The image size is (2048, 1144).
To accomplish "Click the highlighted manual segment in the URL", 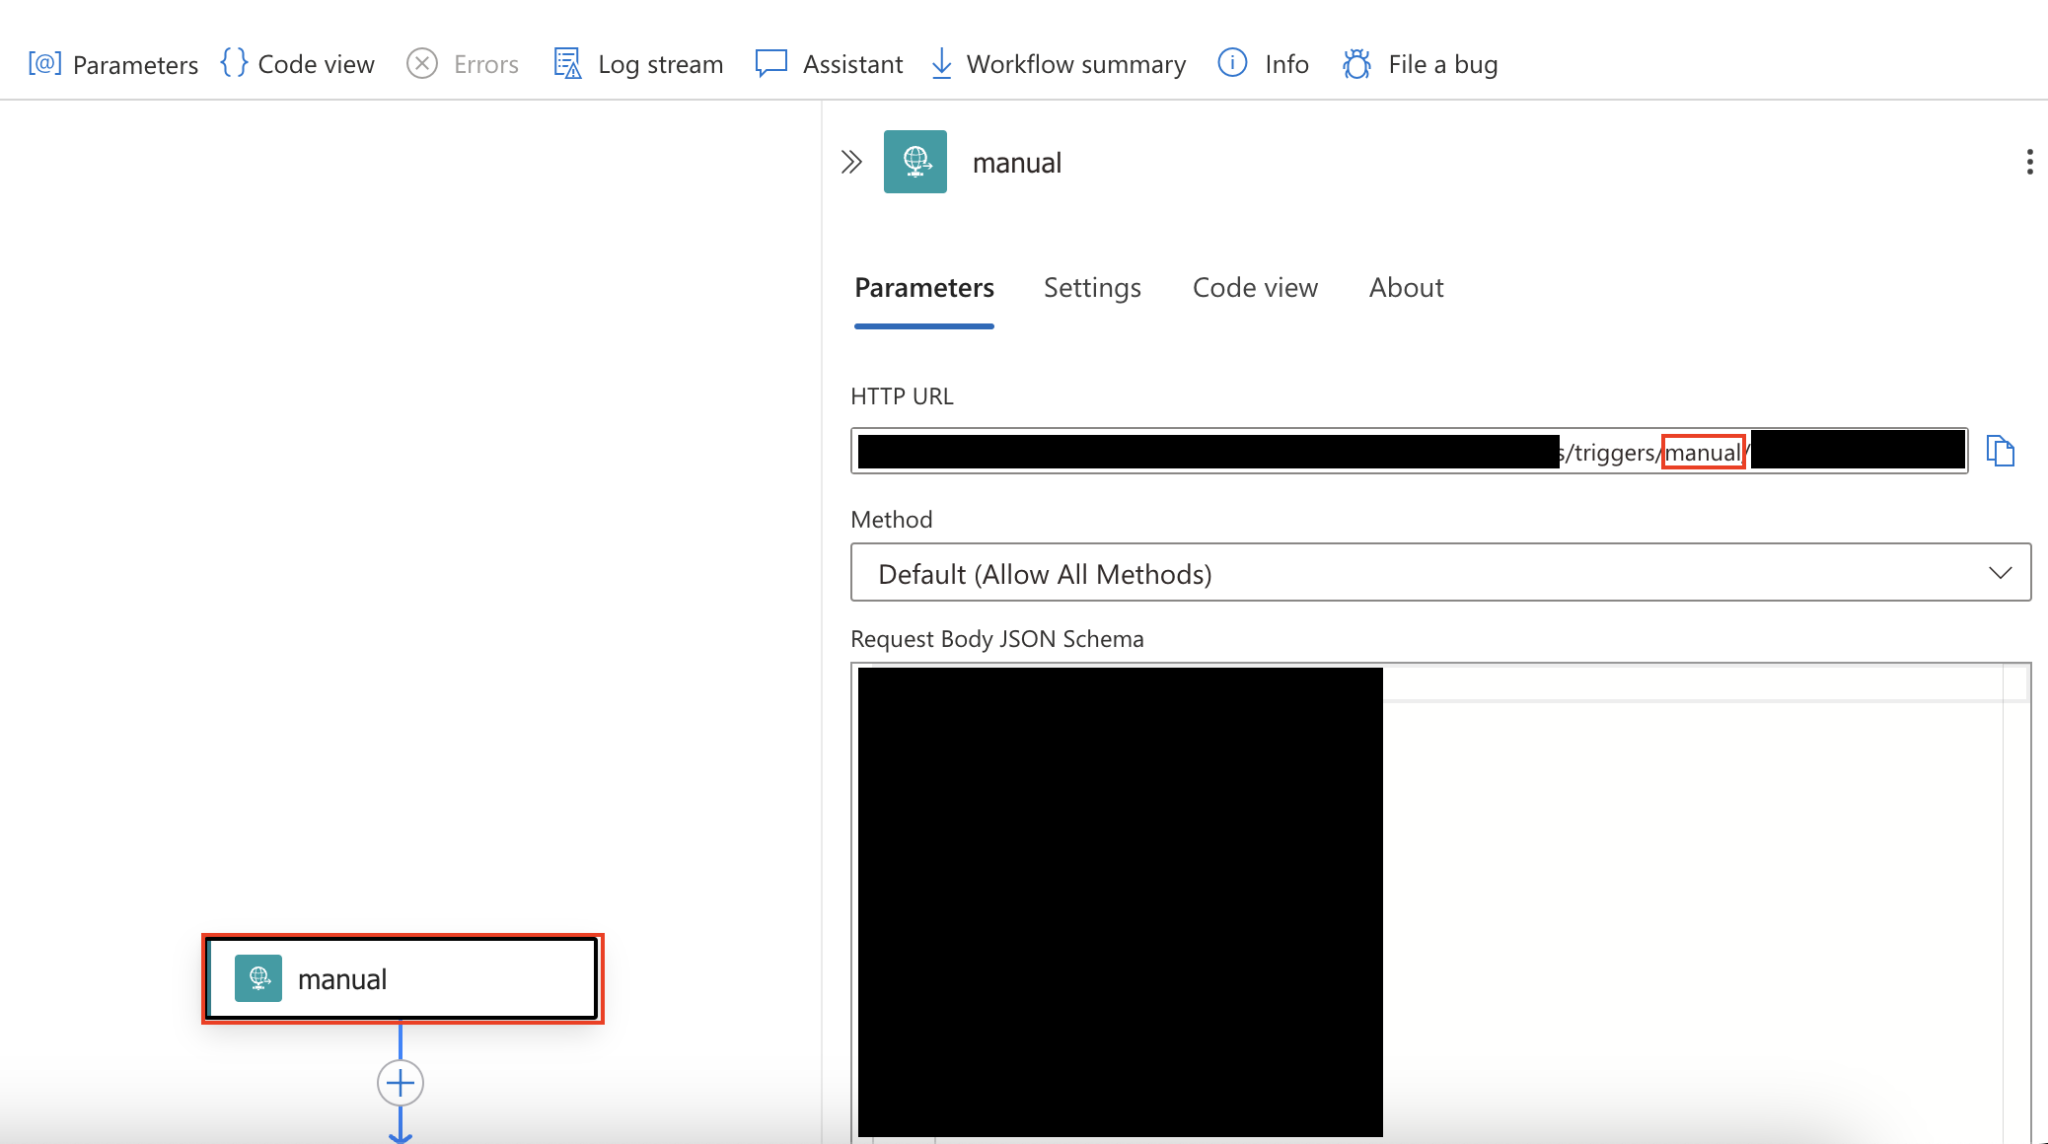I will tap(1703, 451).
